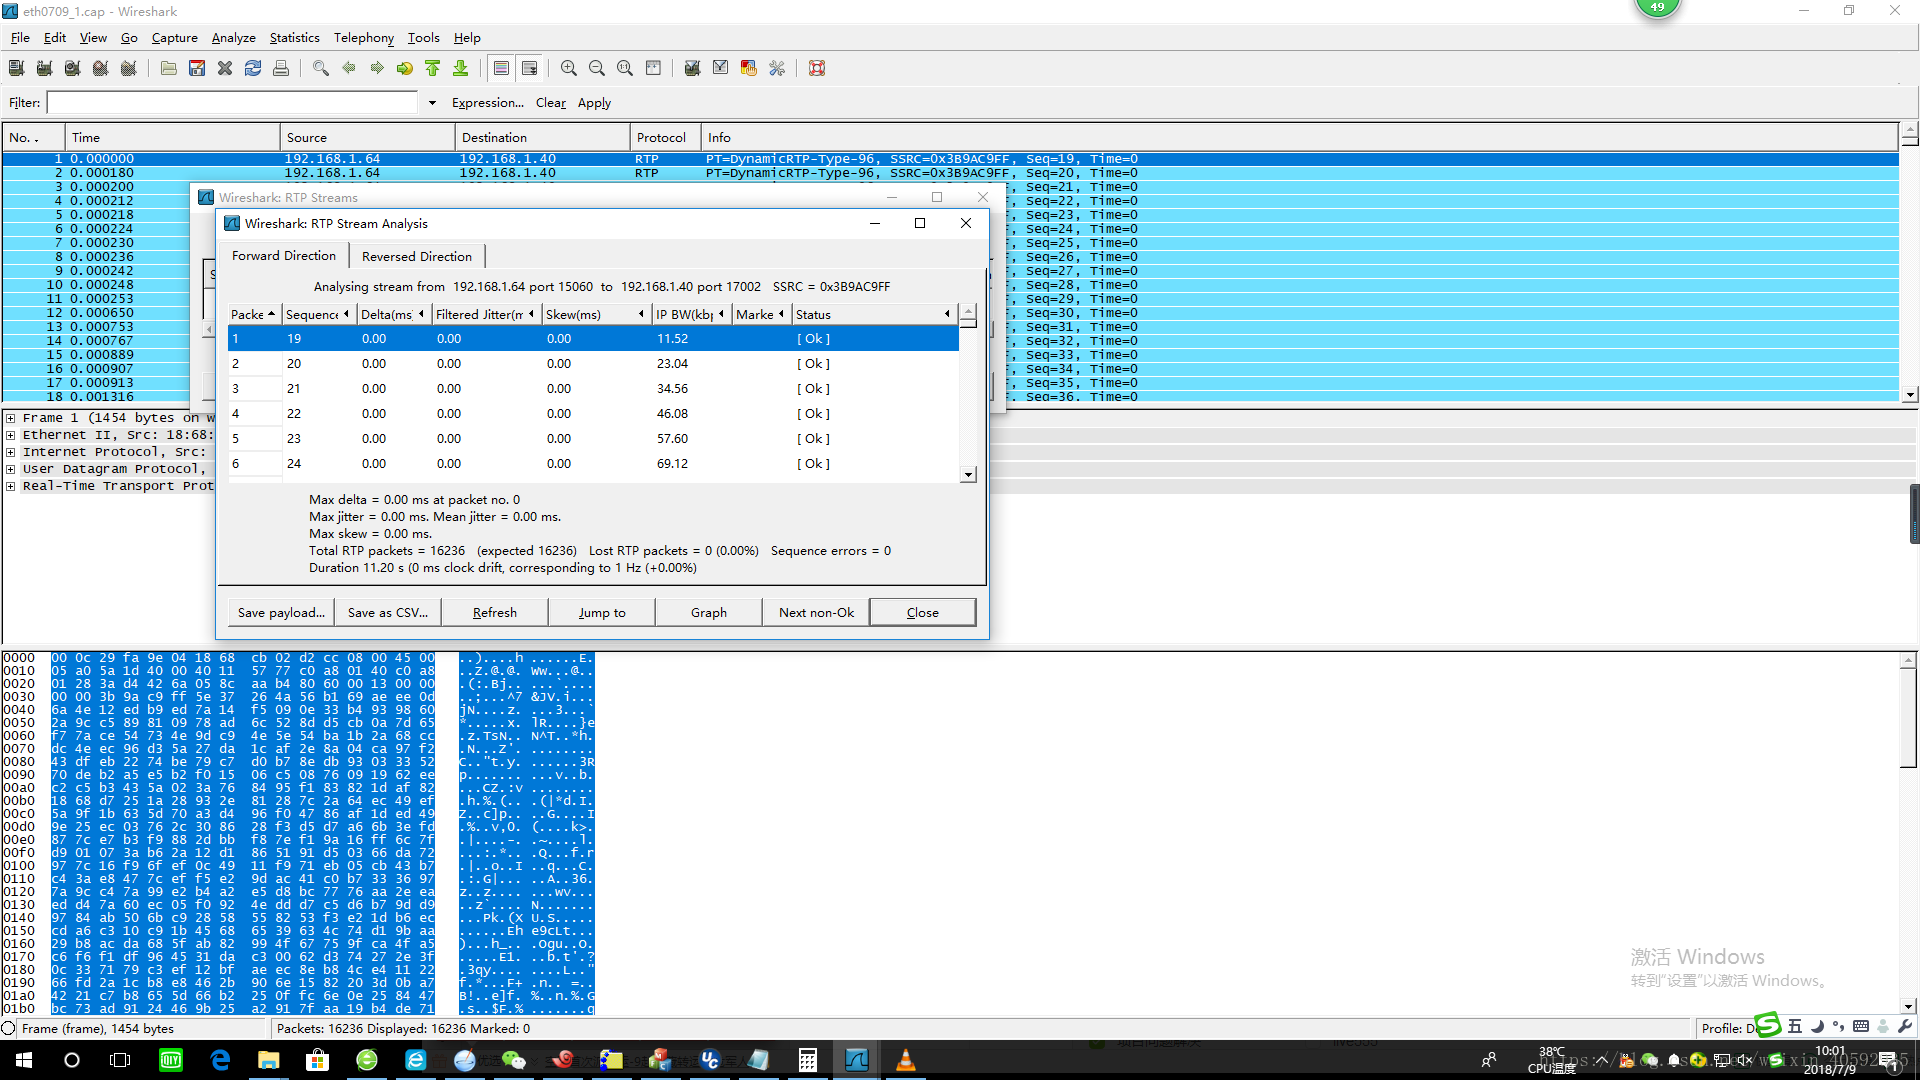This screenshot has width=1920, height=1080.
Task: Click the Save capture file icon
Action: [x=197, y=68]
